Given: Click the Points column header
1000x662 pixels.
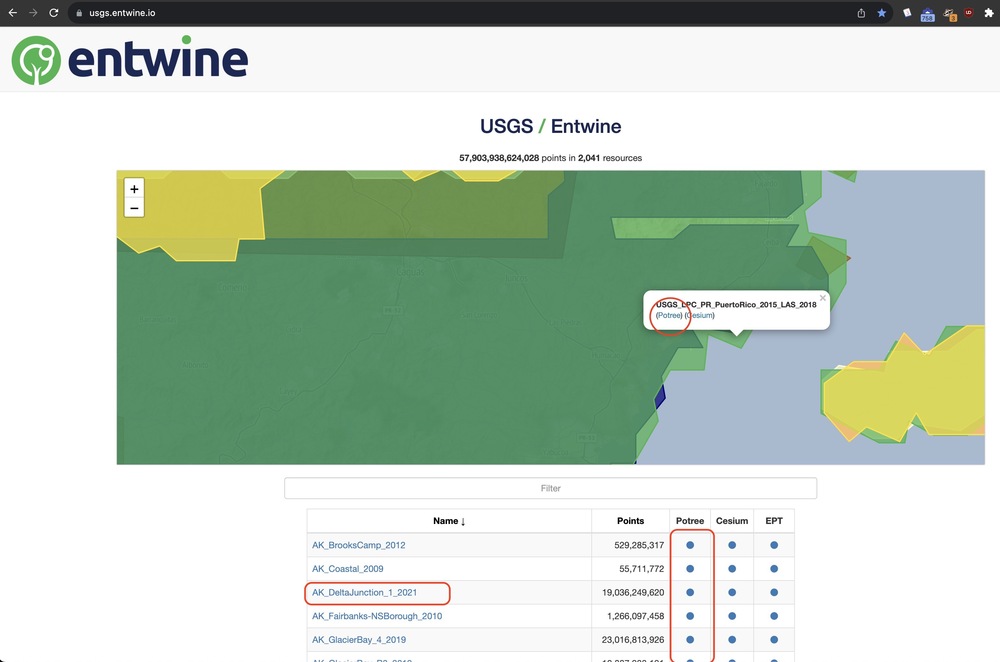Looking at the screenshot, I should (x=630, y=521).
